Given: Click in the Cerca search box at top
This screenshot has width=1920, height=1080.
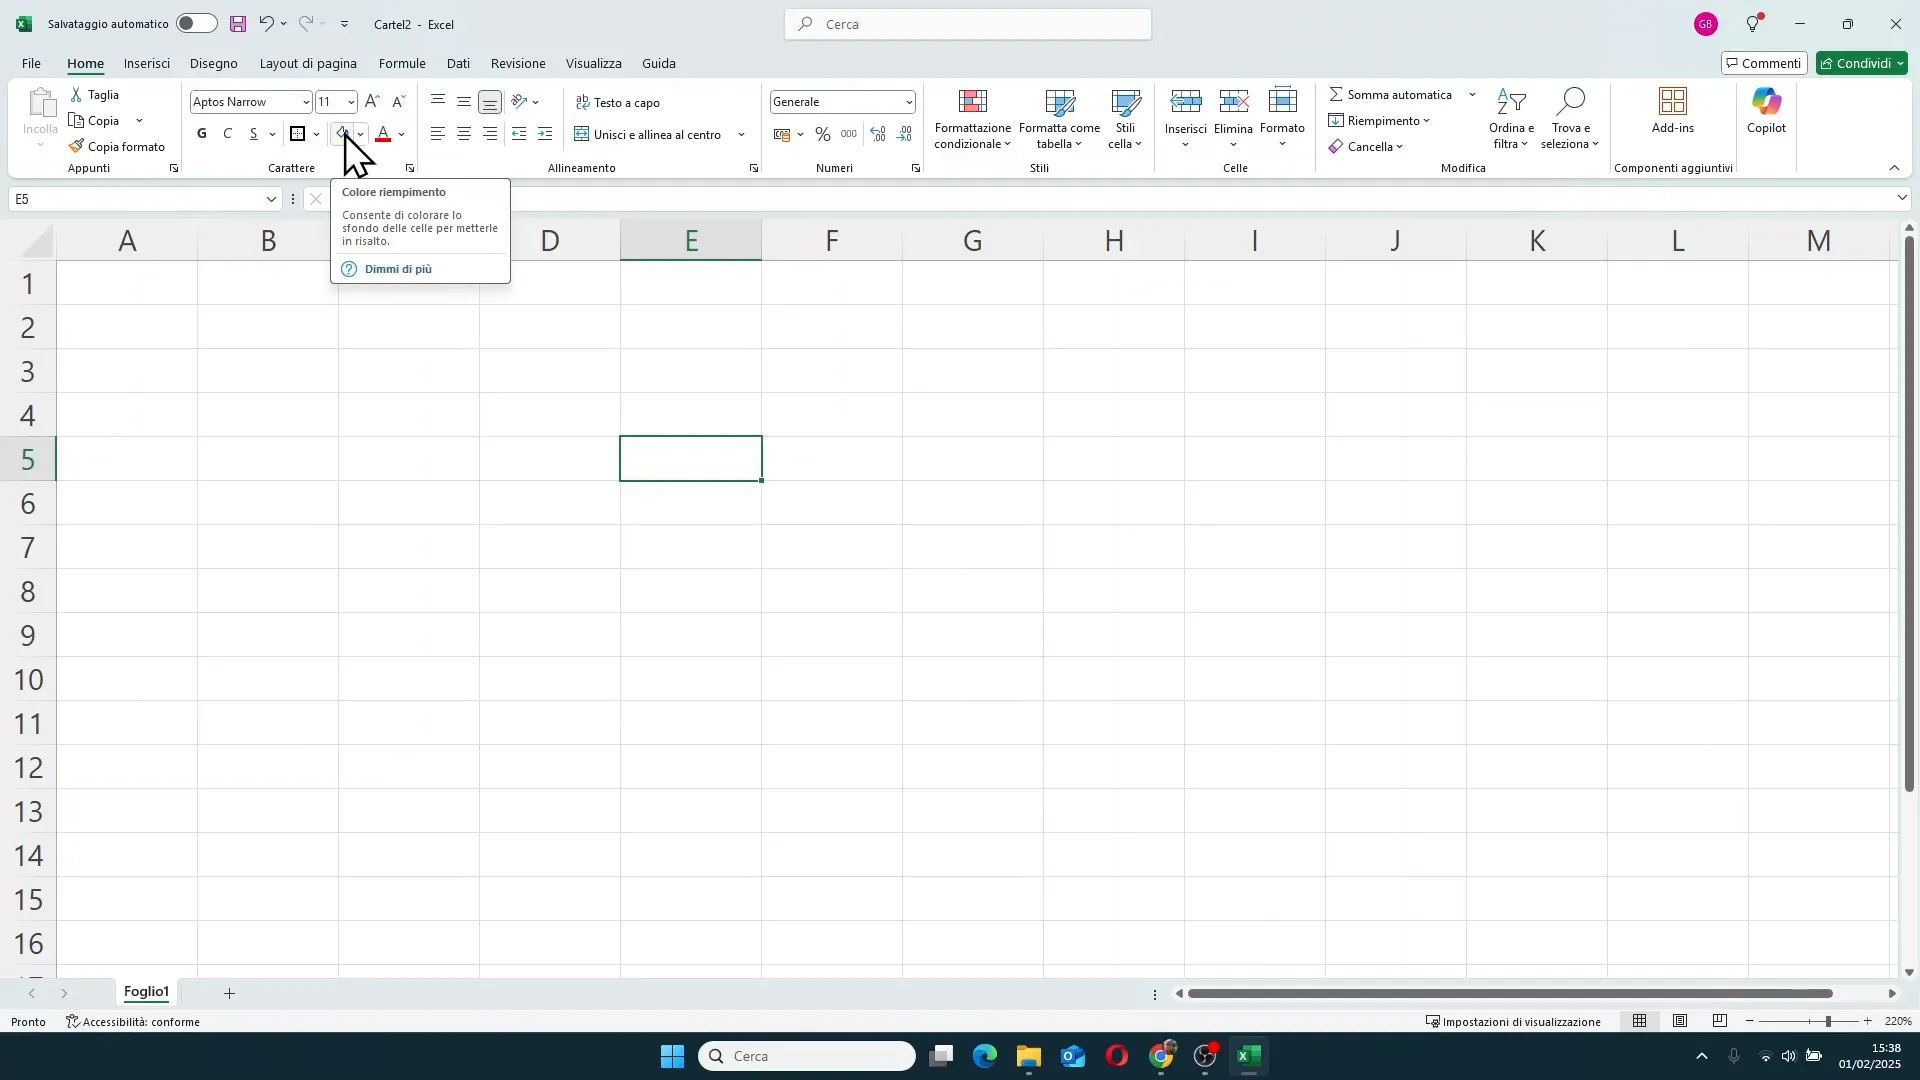Looking at the screenshot, I should tap(968, 24).
